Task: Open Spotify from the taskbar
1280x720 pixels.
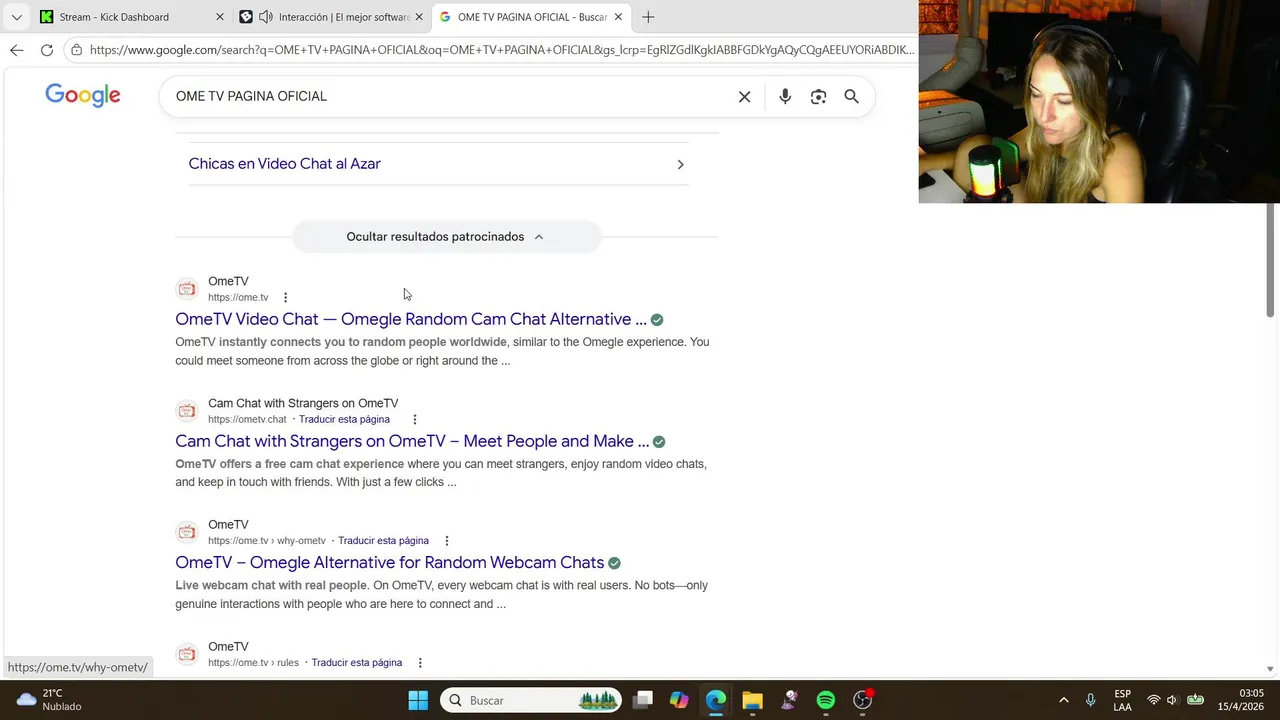Action: [826, 700]
